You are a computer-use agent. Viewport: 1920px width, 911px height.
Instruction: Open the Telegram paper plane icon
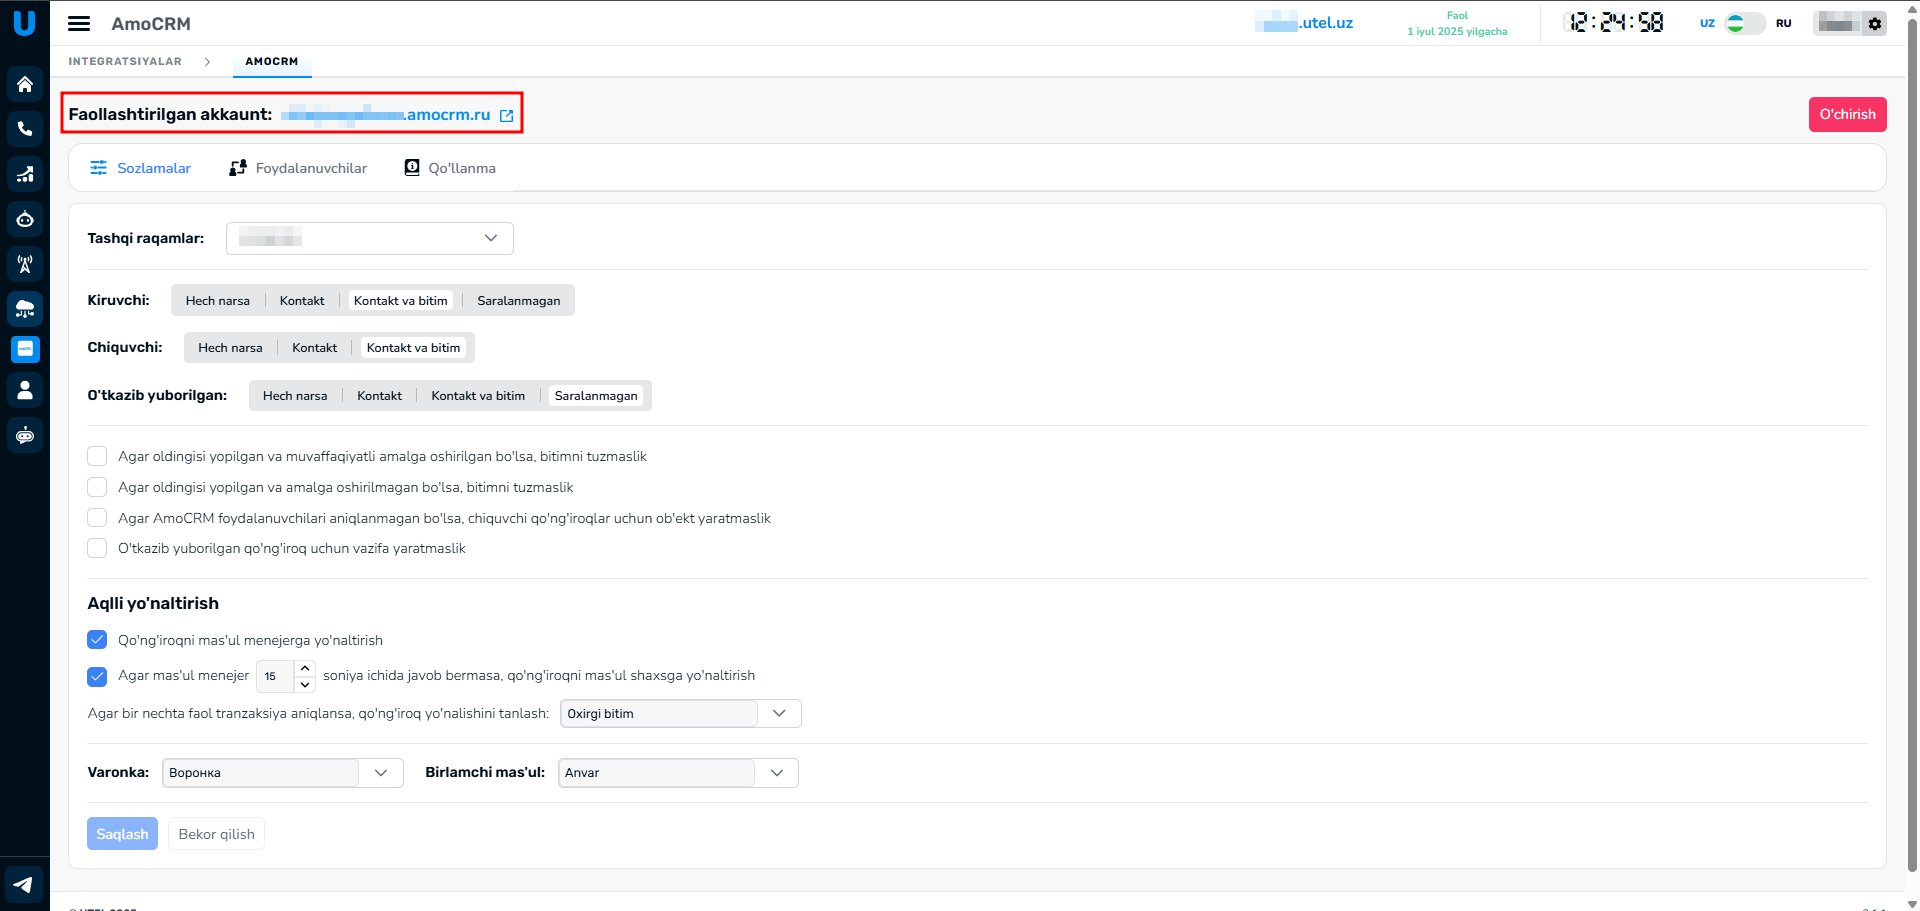click(x=24, y=884)
